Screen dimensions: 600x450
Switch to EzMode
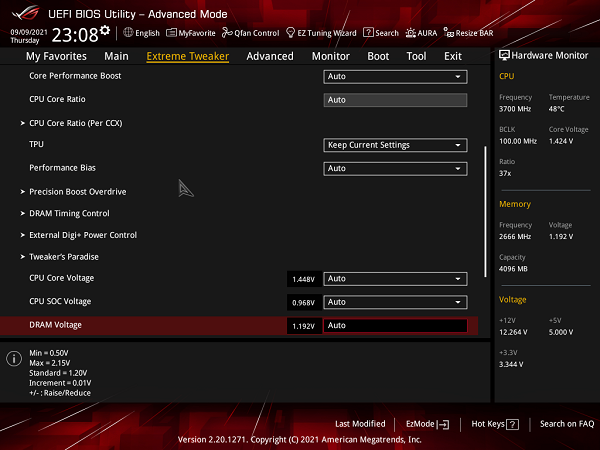(x=427, y=424)
